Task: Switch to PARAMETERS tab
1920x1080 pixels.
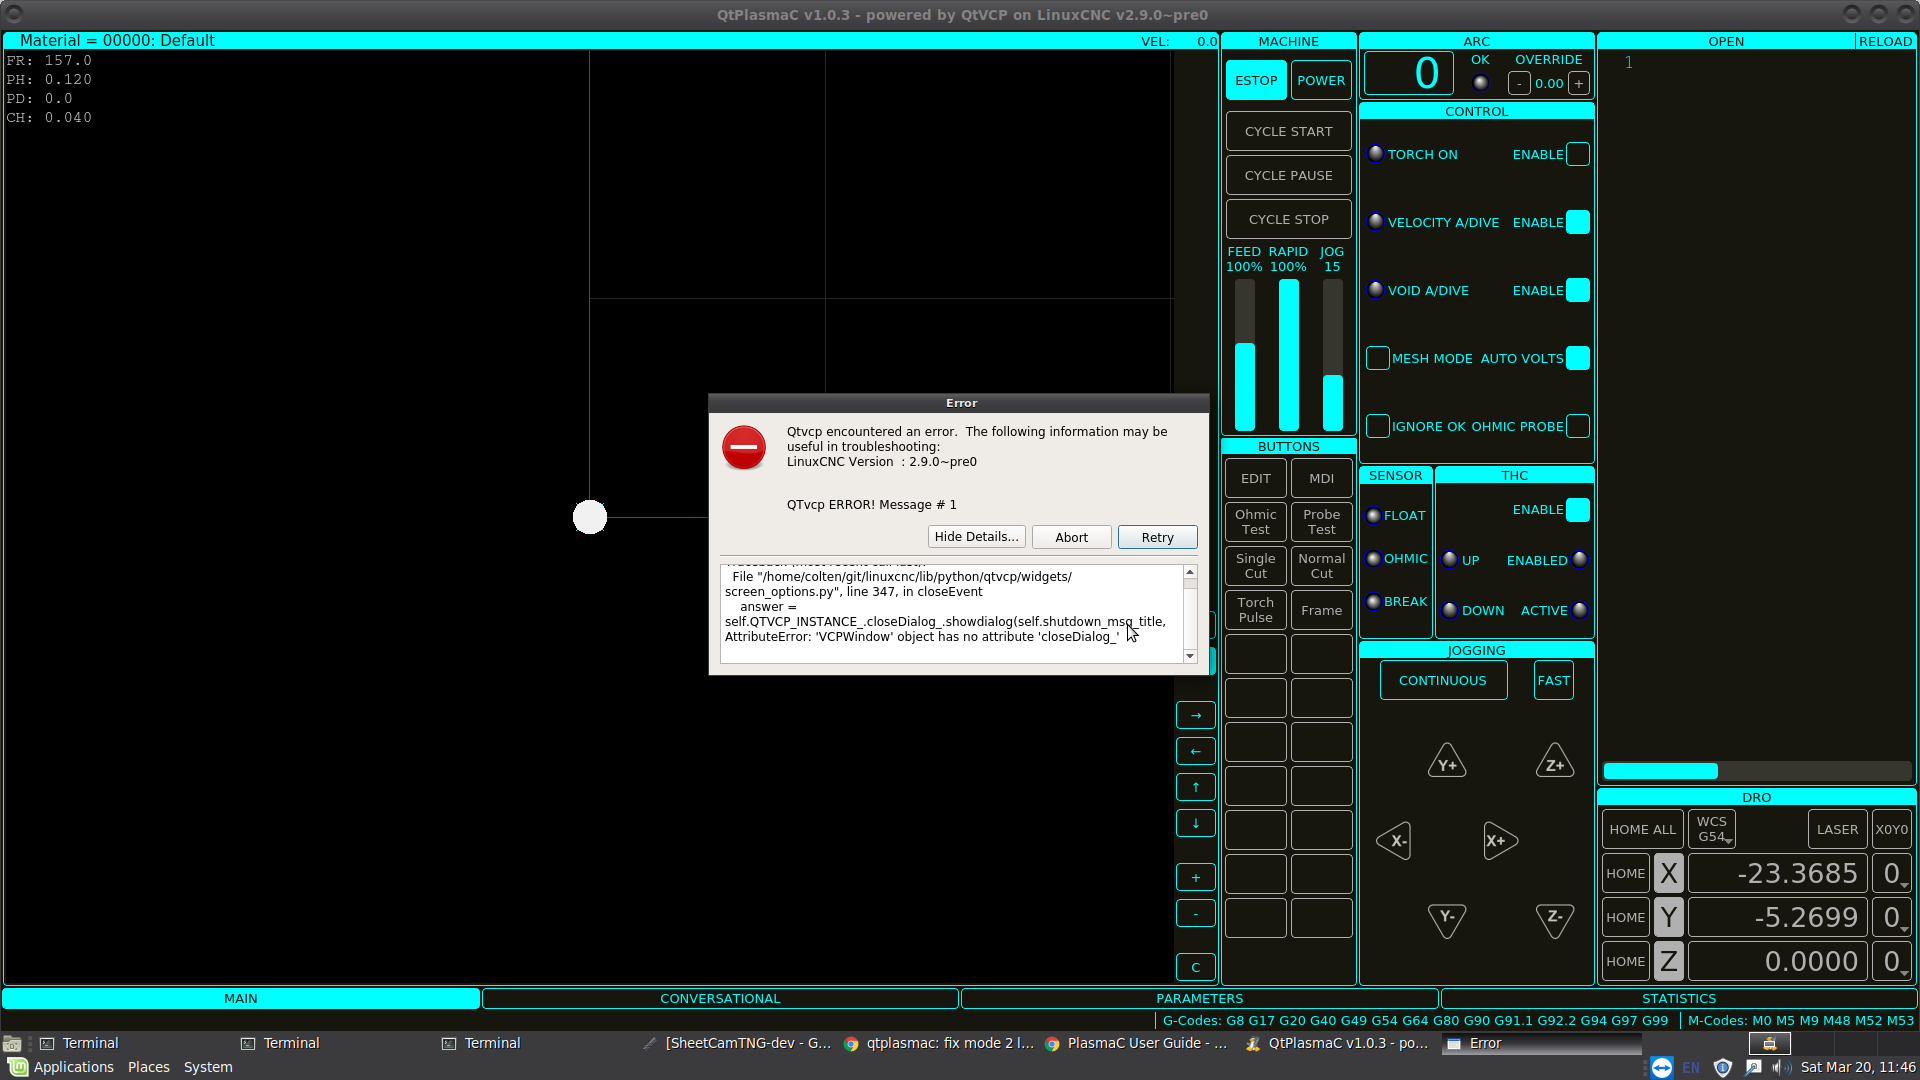Action: pos(1200,998)
